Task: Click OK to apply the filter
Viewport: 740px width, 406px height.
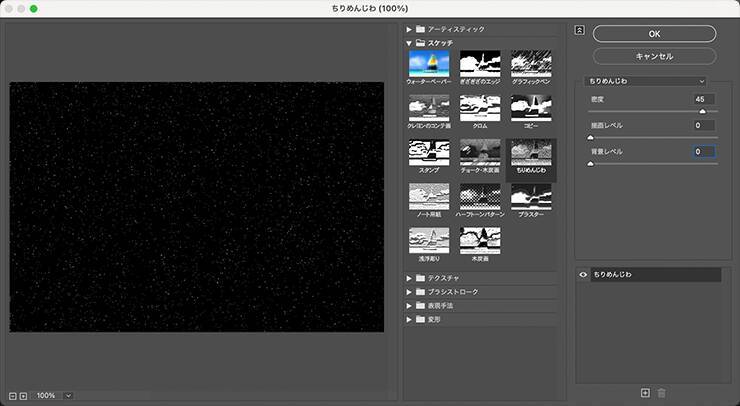Action: pos(654,34)
